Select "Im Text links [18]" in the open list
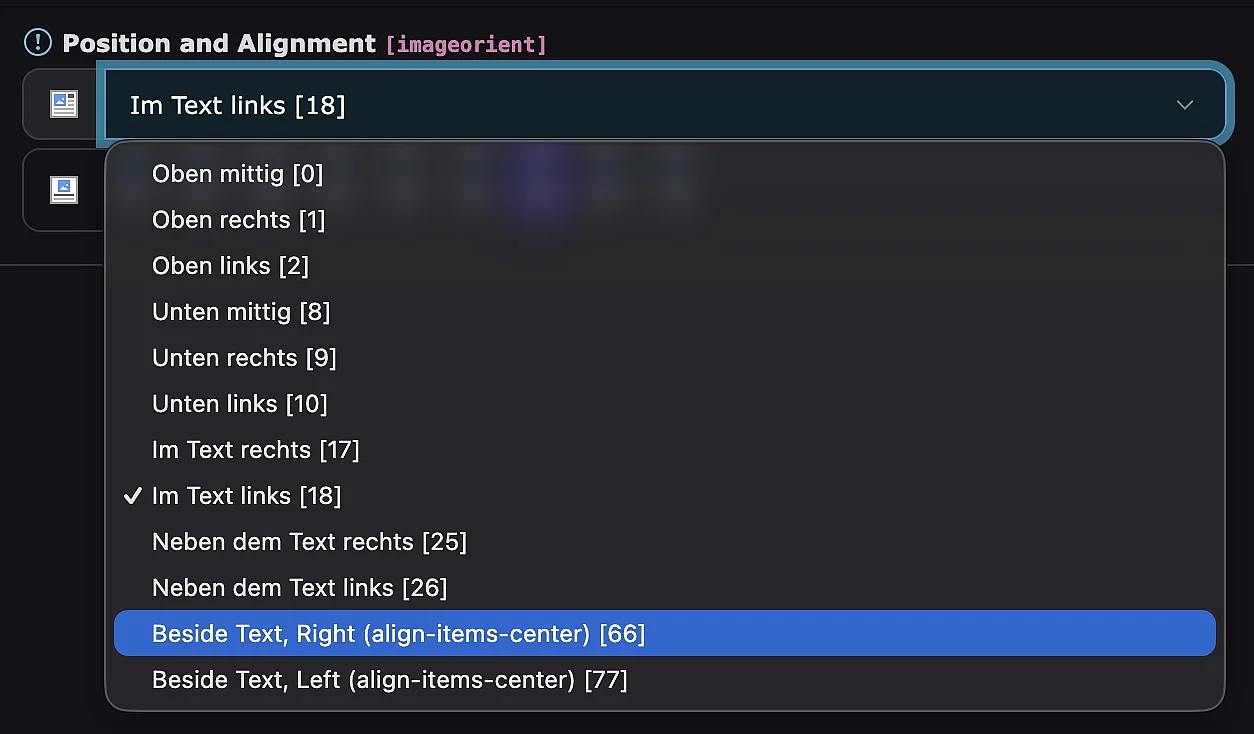The image size is (1254, 734). [247, 496]
